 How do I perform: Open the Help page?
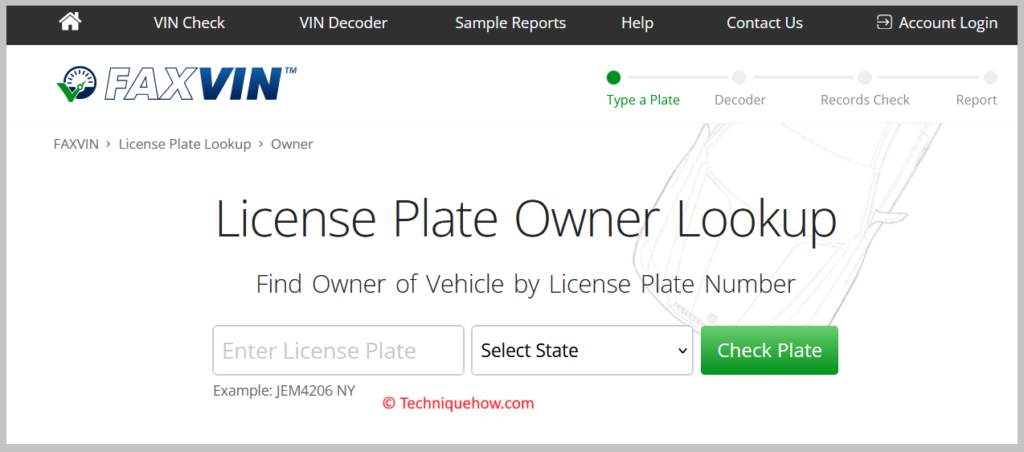click(637, 23)
